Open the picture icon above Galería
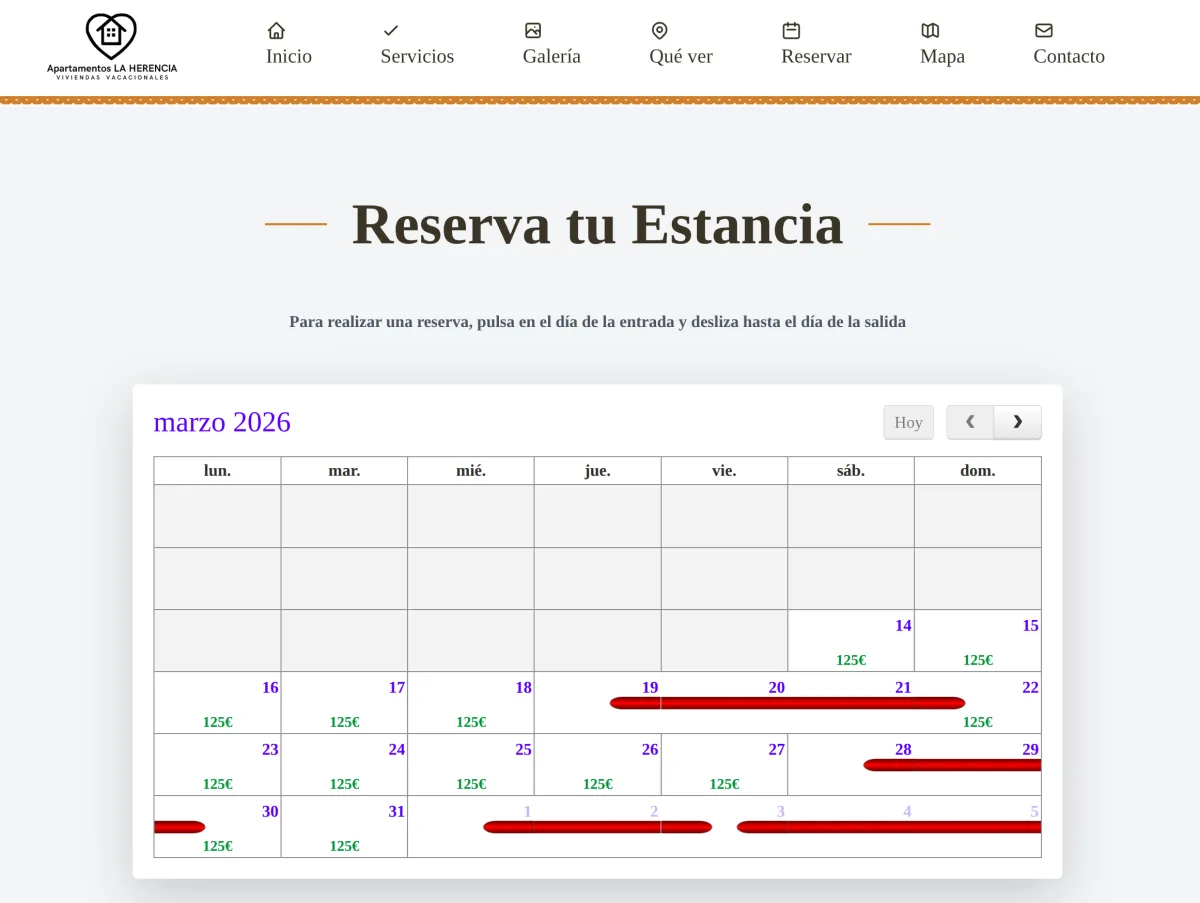 (533, 29)
